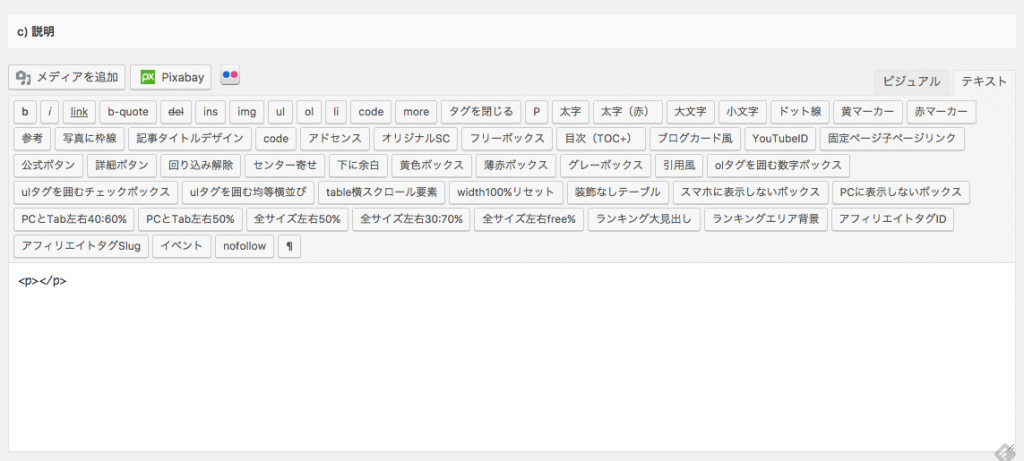The height and width of the screenshot is (461, 1024).
Task: Select the テキスト editor tab
Action: [983, 82]
